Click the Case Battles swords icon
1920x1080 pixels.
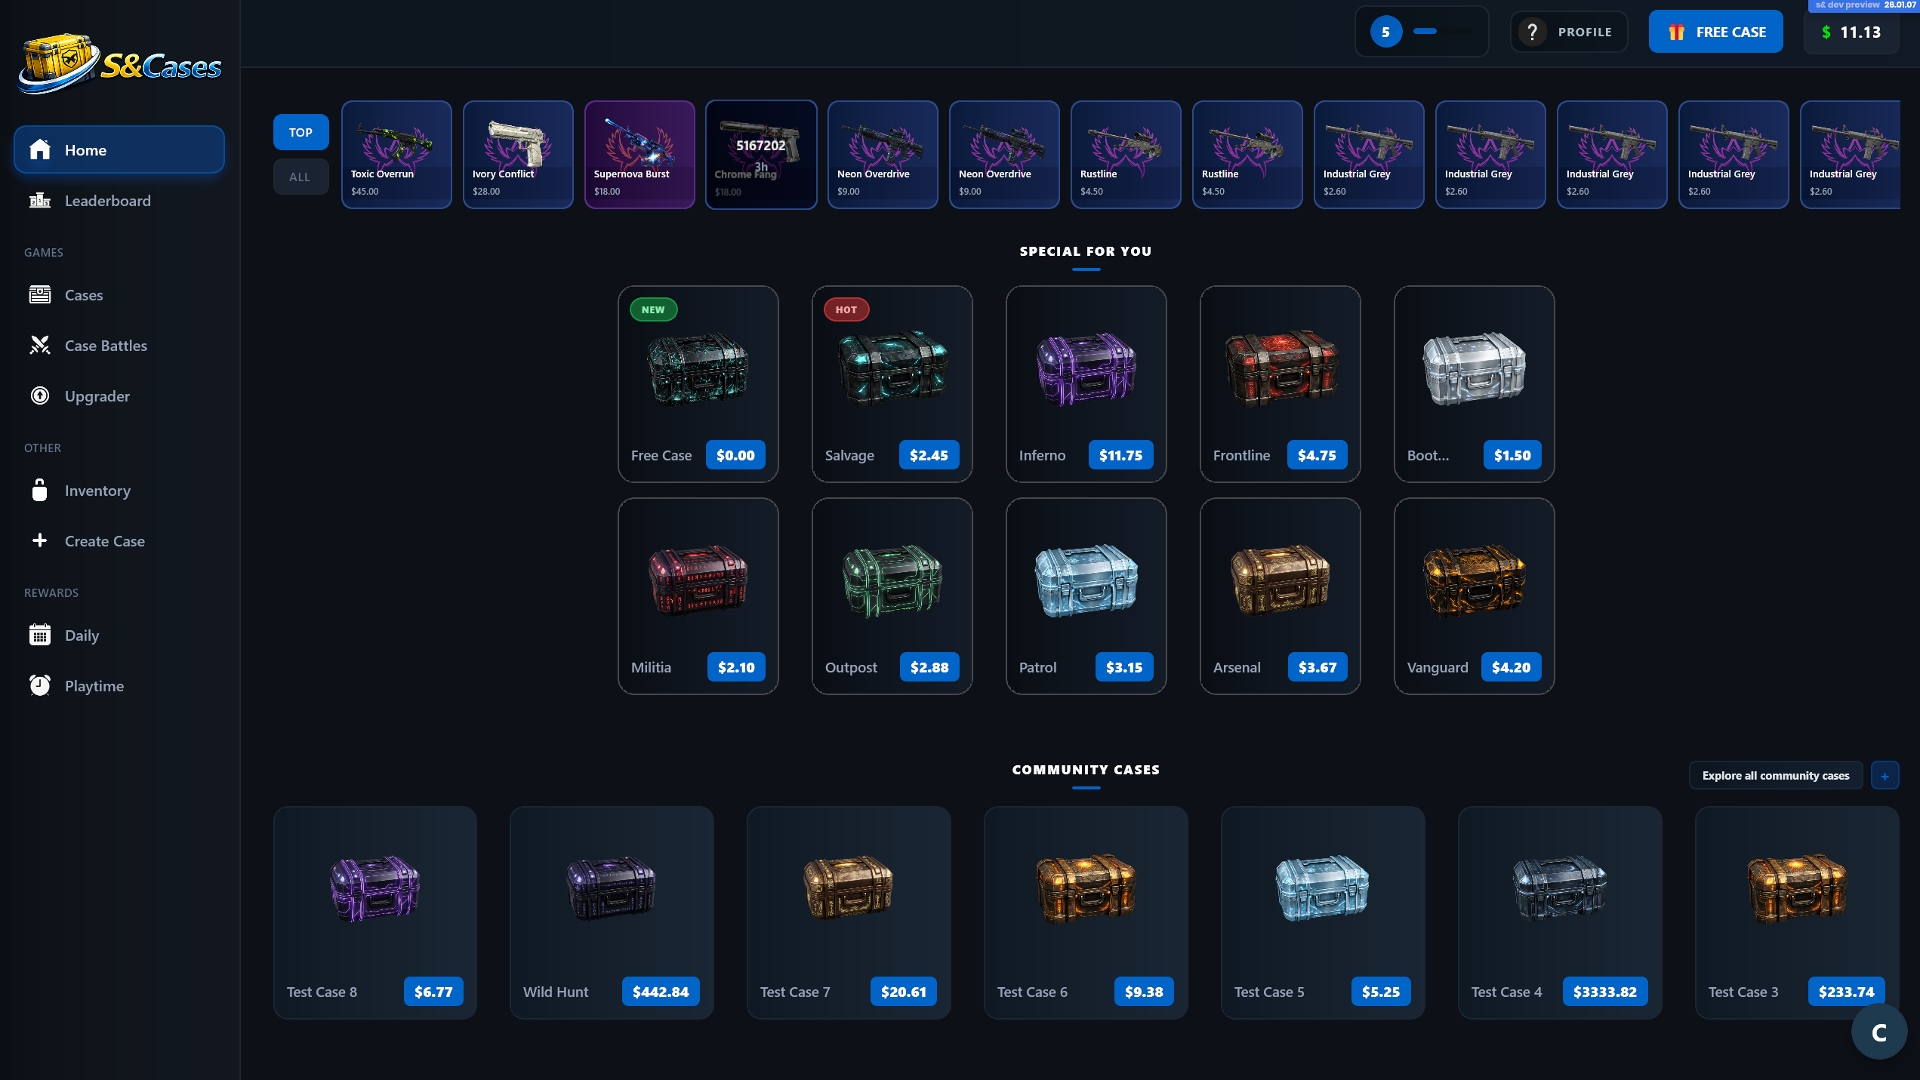click(x=40, y=346)
